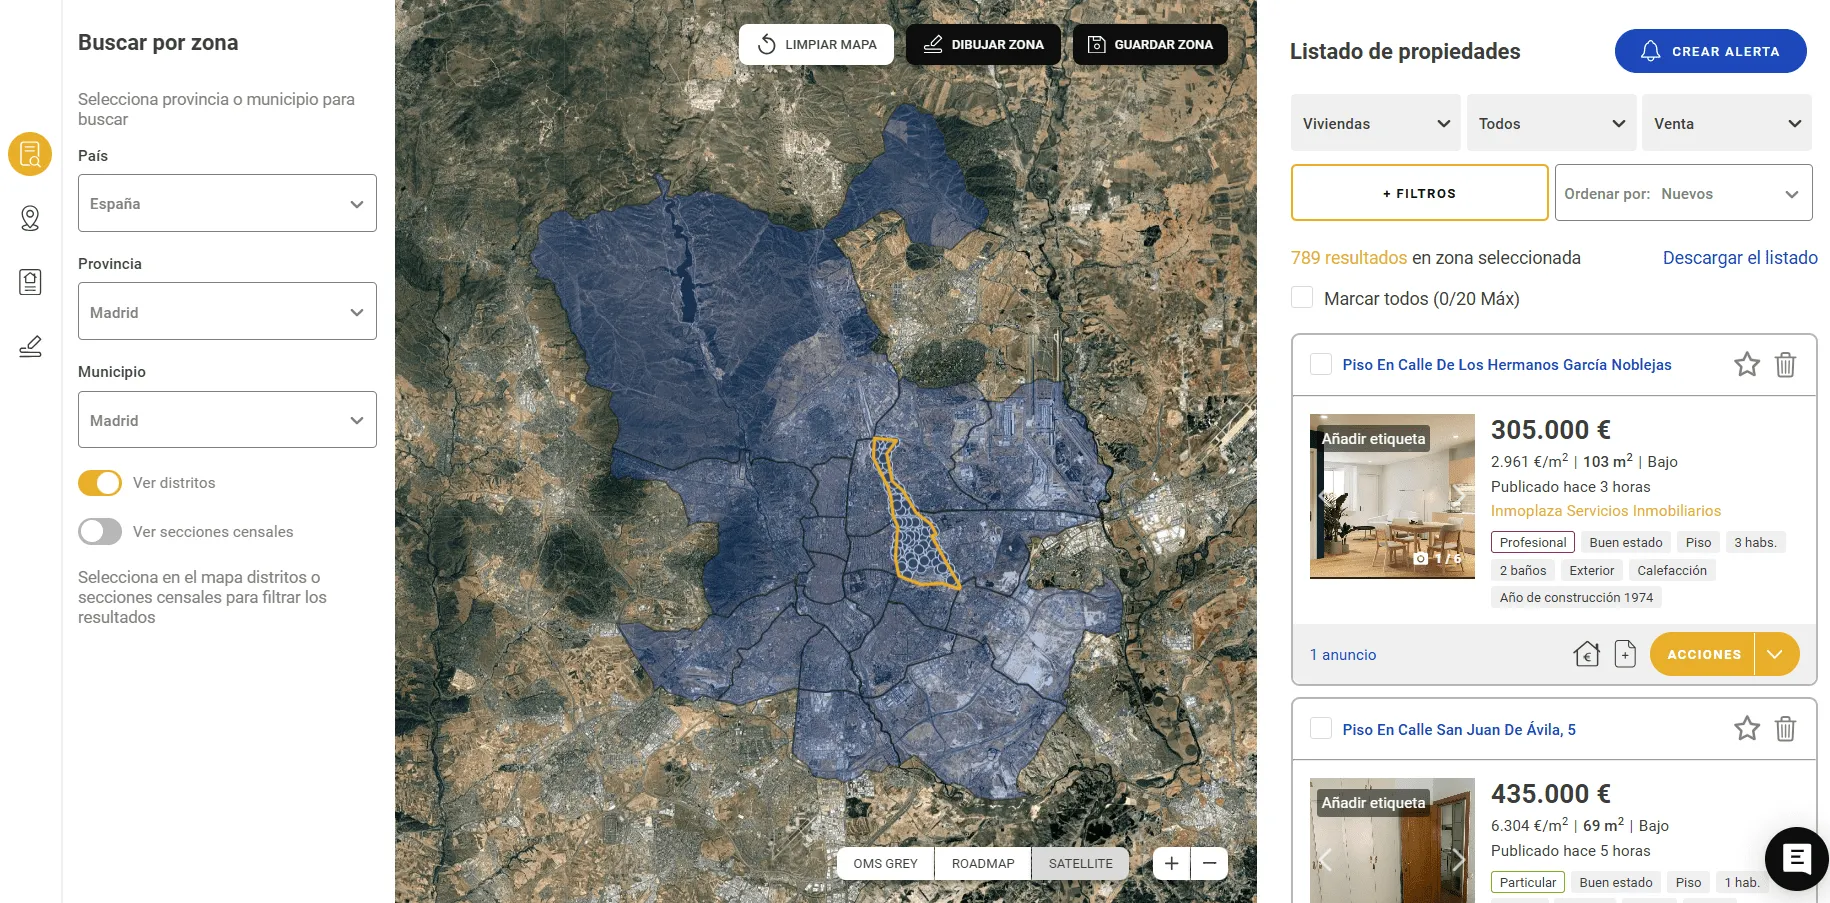Open the building report sidebar icon
Viewport: 1830px width, 903px height.
coord(30,282)
